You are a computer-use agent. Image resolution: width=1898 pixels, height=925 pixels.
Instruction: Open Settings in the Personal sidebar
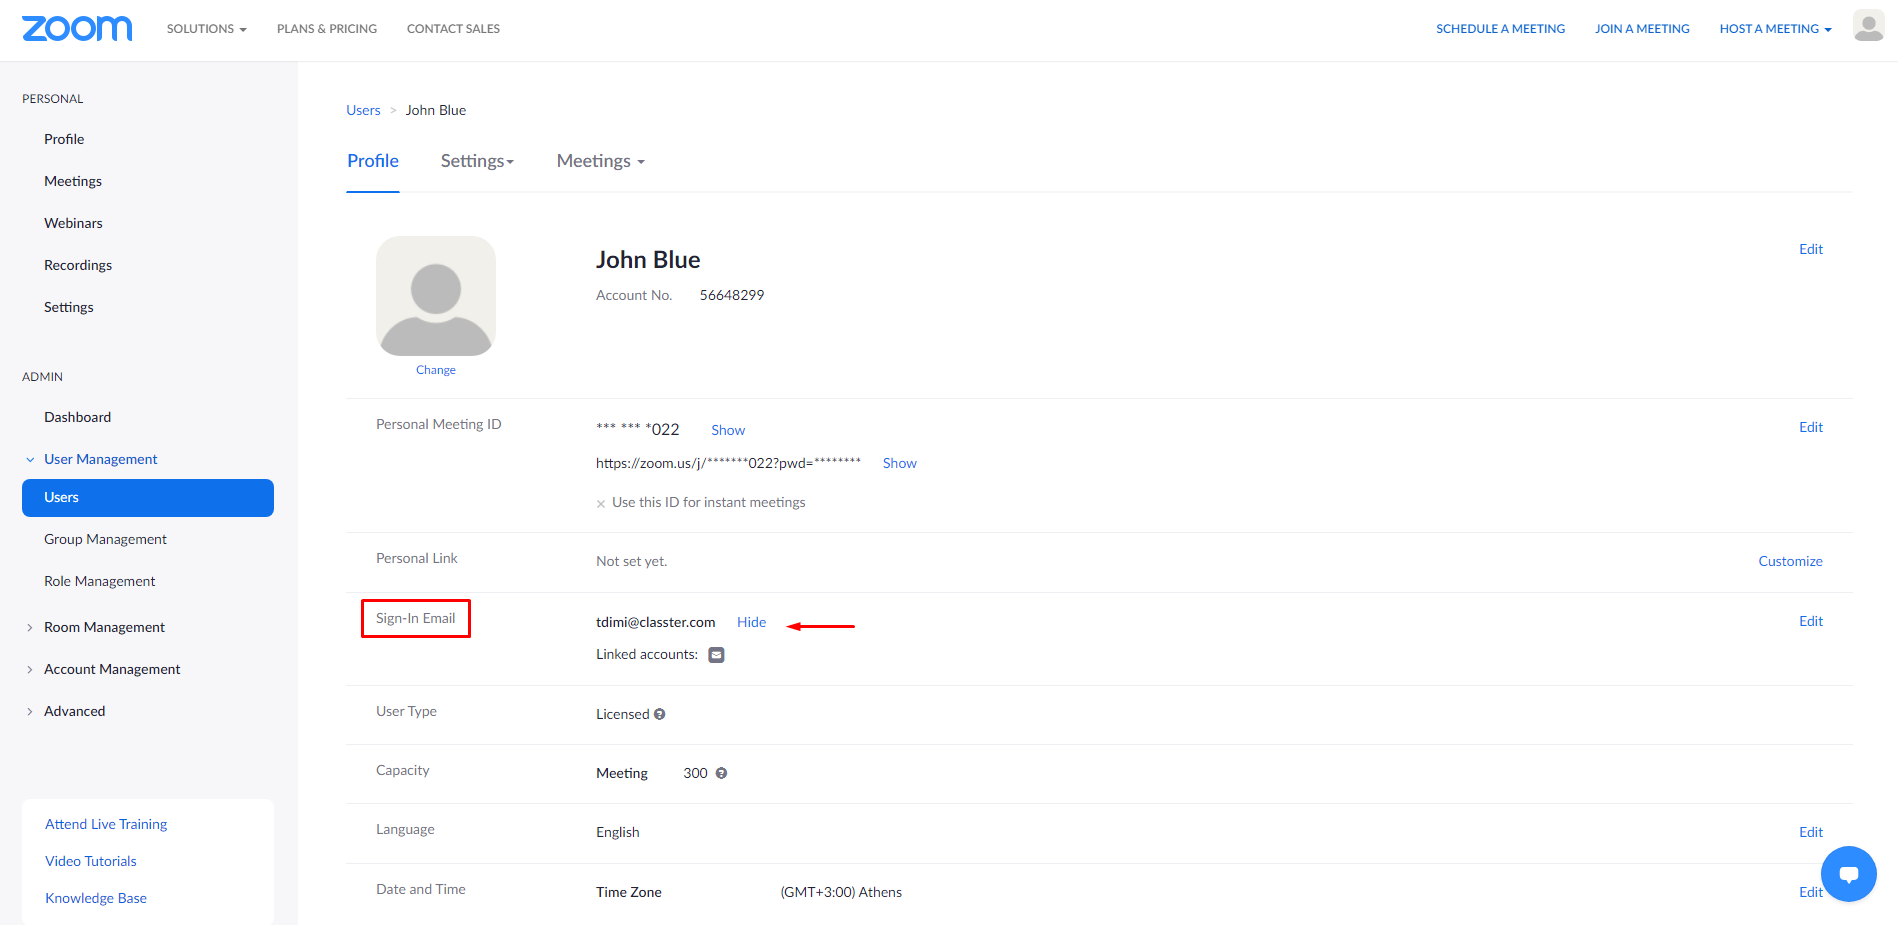pyautogui.click(x=69, y=307)
